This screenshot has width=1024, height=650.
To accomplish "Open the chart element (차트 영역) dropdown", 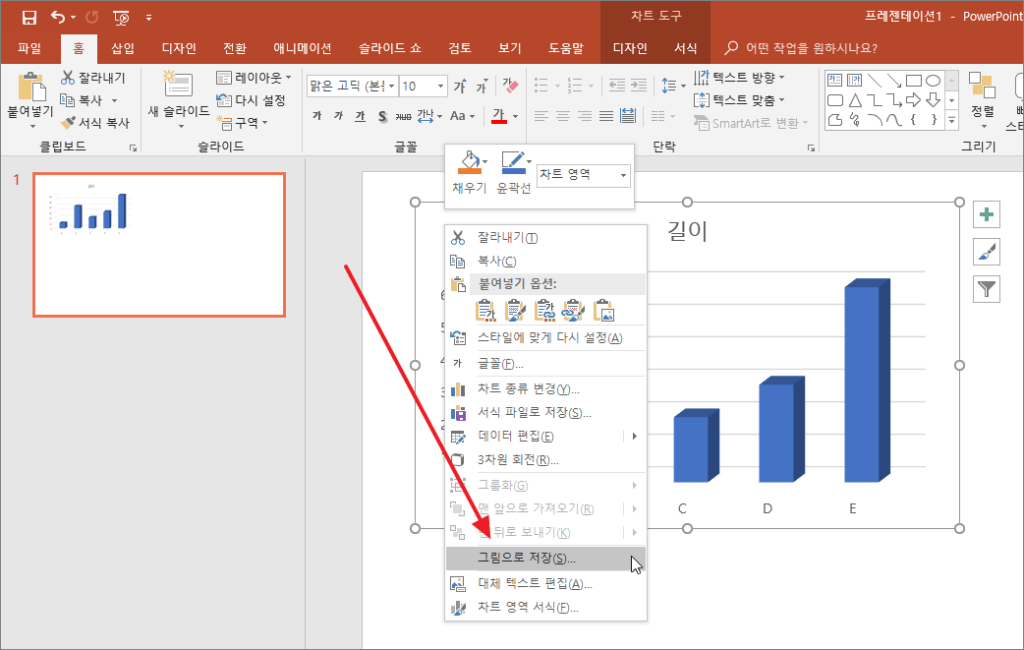I will 623,176.
